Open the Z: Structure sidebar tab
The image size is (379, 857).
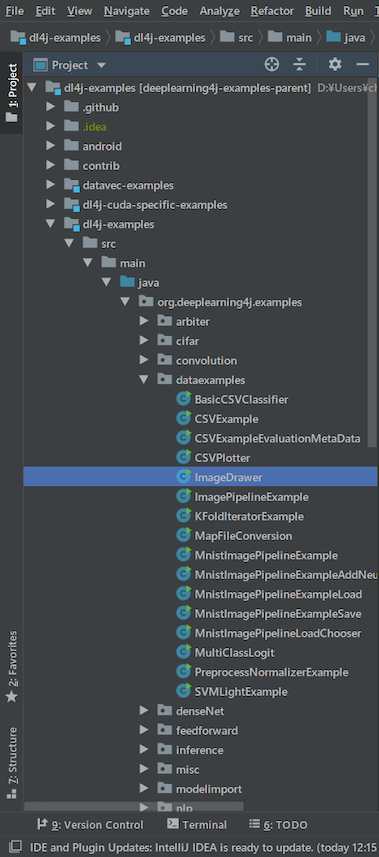point(11,762)
